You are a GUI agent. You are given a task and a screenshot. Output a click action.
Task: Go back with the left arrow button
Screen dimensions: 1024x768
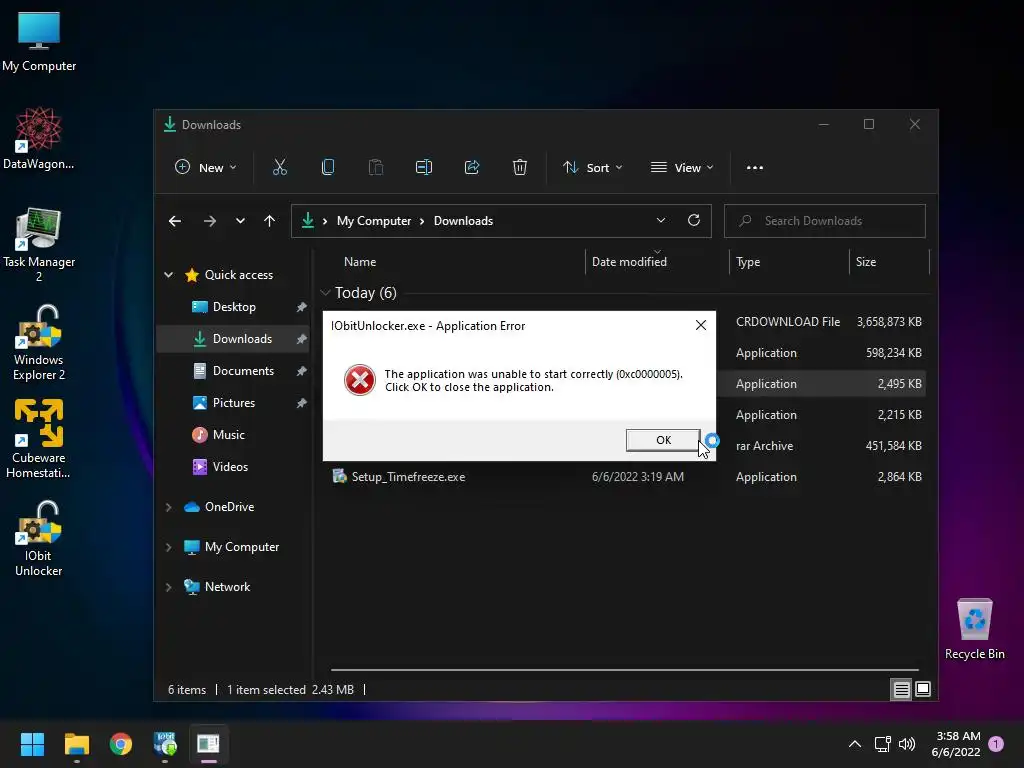[x=174, y=221]
